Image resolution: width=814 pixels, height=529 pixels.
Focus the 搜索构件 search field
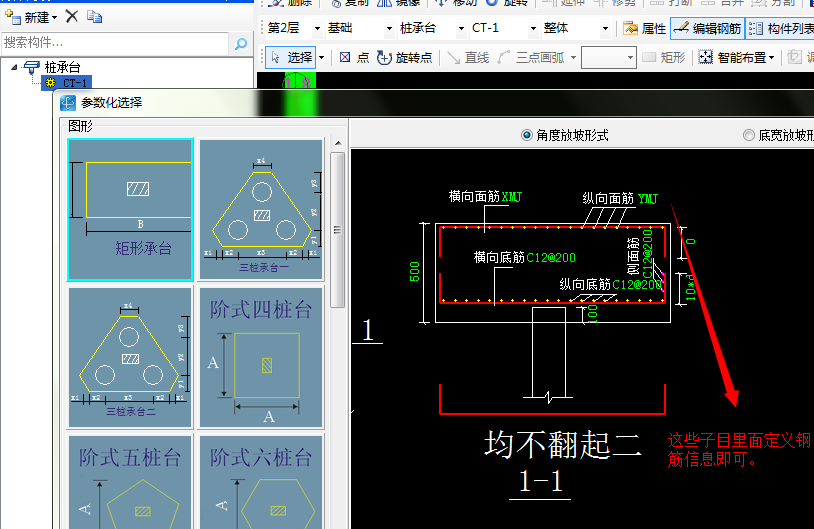pyautogui.click(x=115, y=43)
